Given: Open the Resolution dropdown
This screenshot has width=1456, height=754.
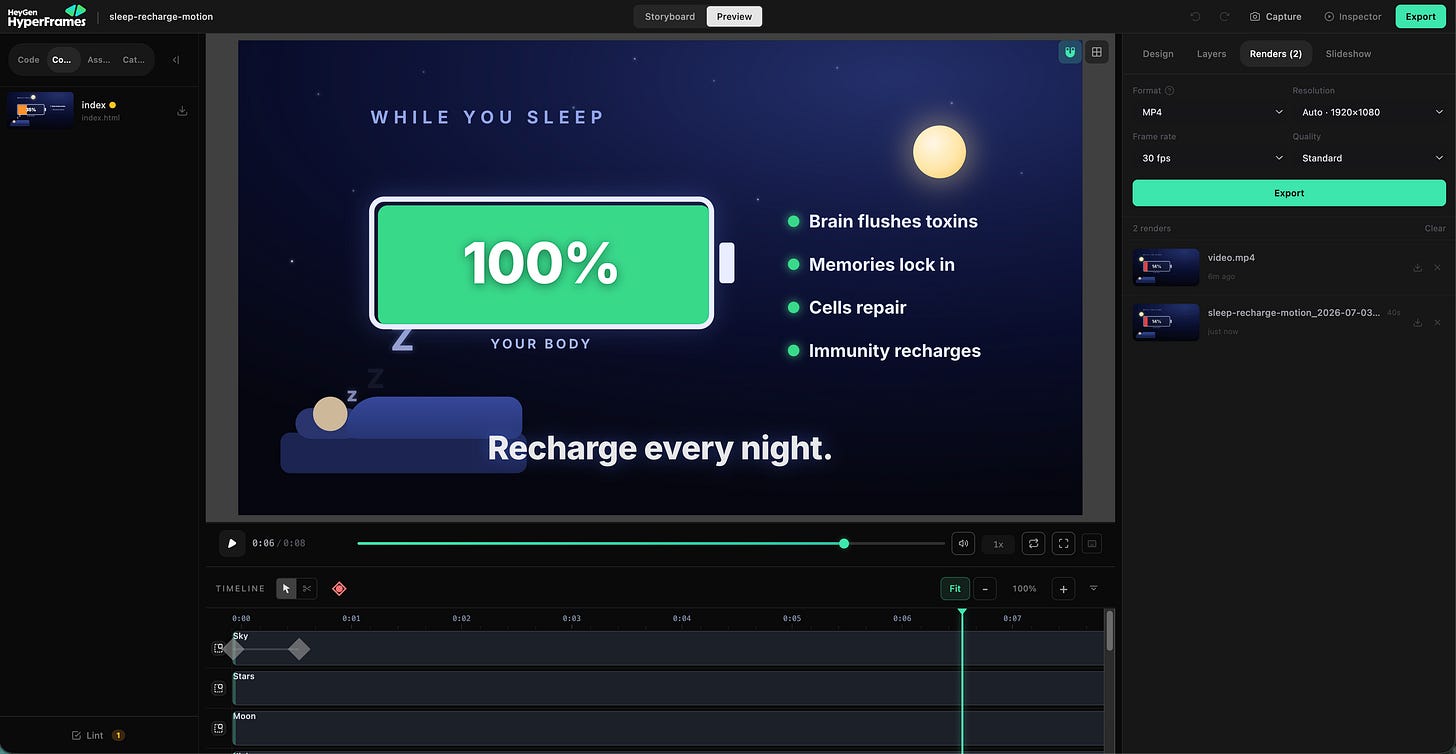Looking at the screenshot, I should pyautogui.click(x=1369, y=112).
